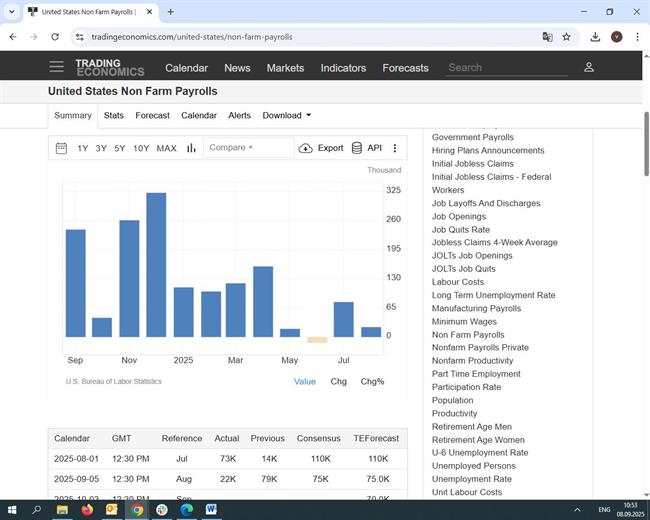Screen dimensions: 650x520
Task: Switch to the Forecast tab
Action: (153, 115)
